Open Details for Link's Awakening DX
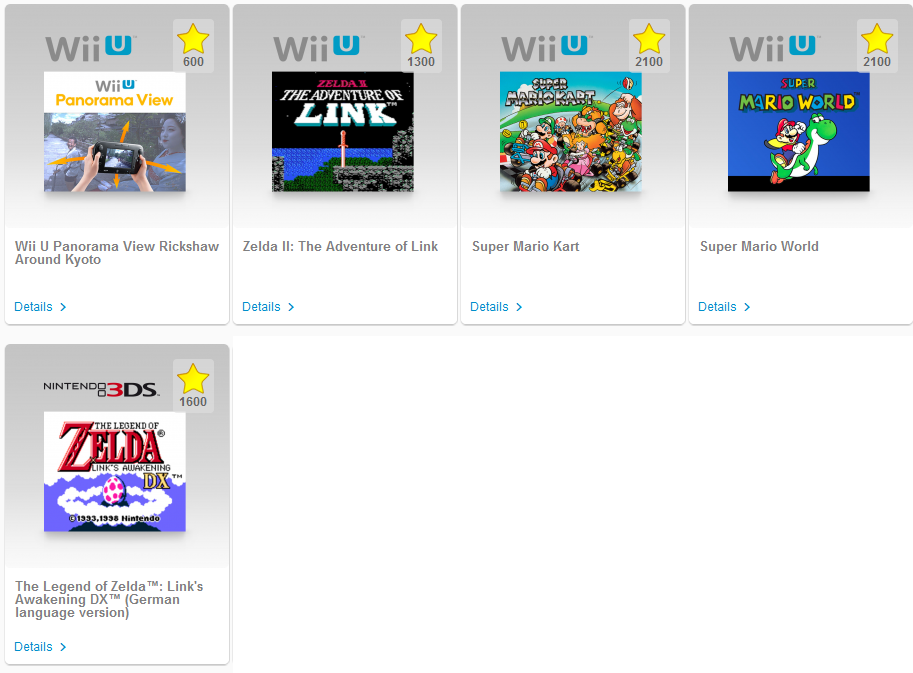The width and height of the screenshot is (913, 673). tap(40, 647)
